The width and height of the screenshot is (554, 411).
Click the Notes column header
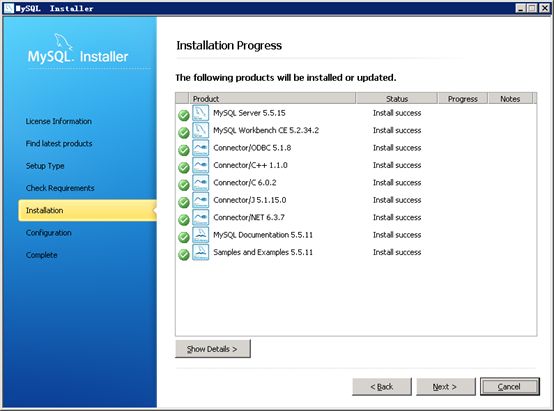(x=510, y=99)
